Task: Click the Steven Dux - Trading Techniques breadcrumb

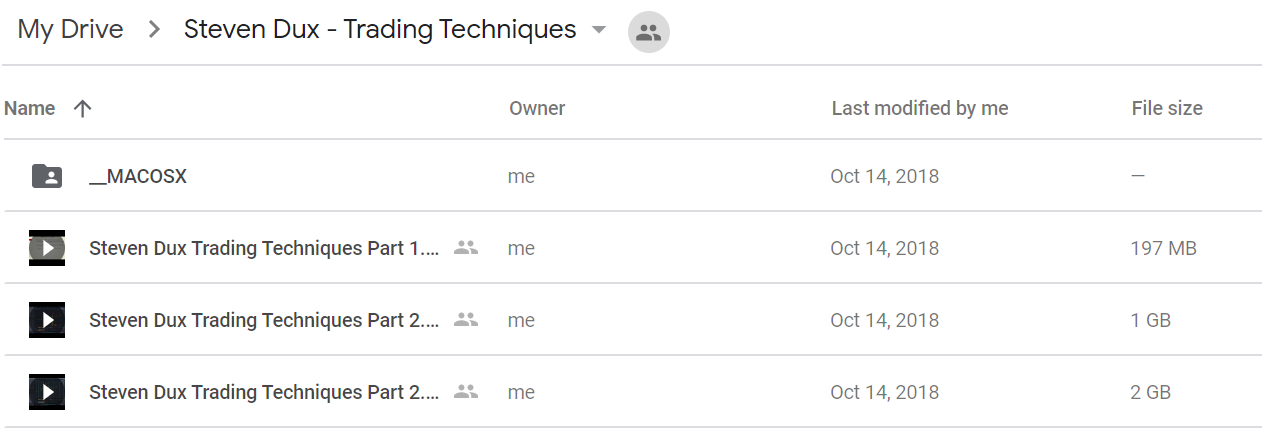Action: (380, 30)
